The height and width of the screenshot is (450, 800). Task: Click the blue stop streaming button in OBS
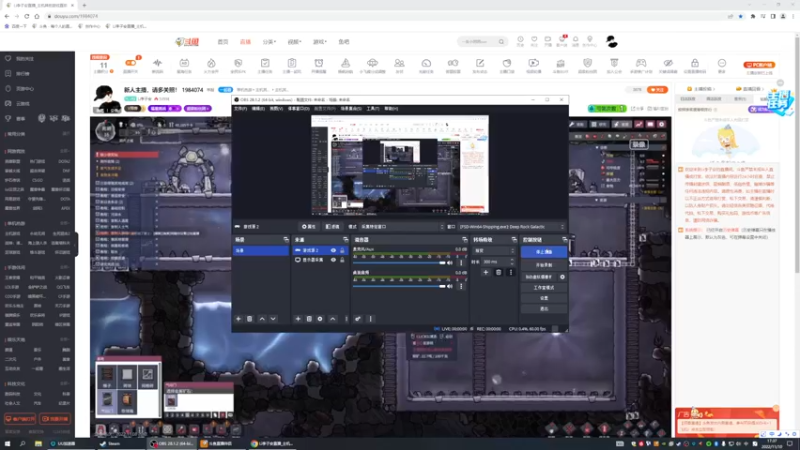(x=544, y=252)
